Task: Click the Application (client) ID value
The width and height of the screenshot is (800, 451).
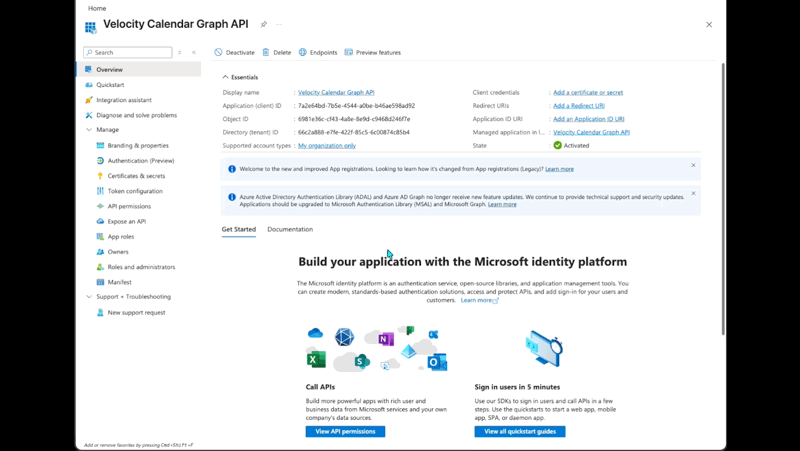Action: 356,106
